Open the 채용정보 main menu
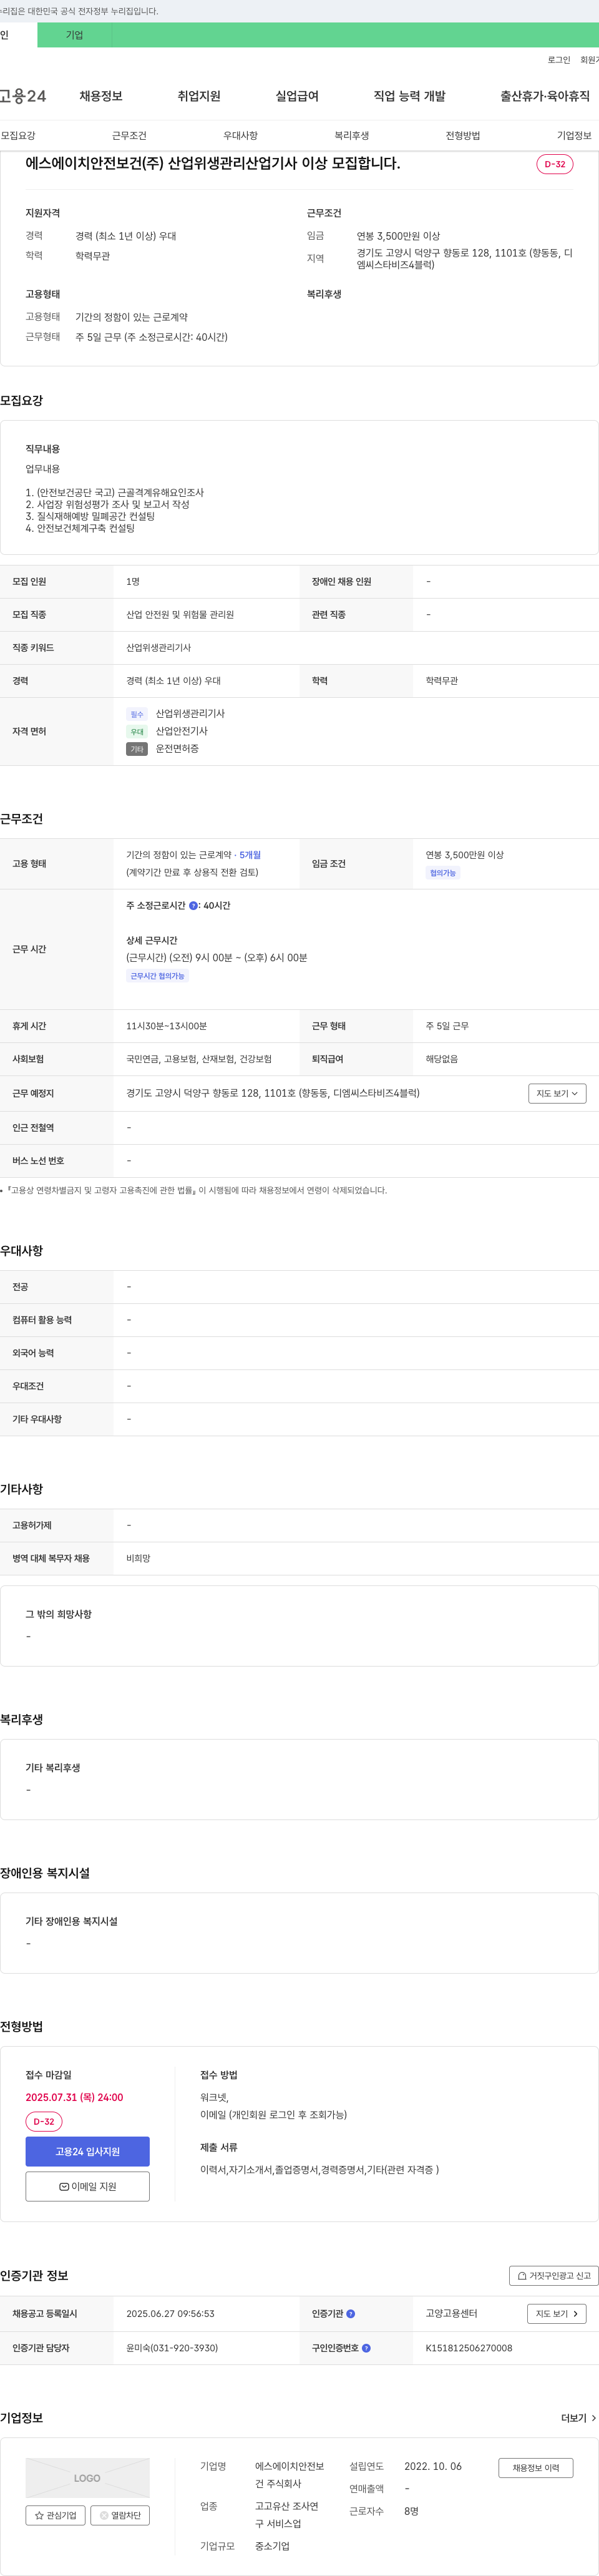The width and height of the screenshot is (599, 2576). pos(101,96)
